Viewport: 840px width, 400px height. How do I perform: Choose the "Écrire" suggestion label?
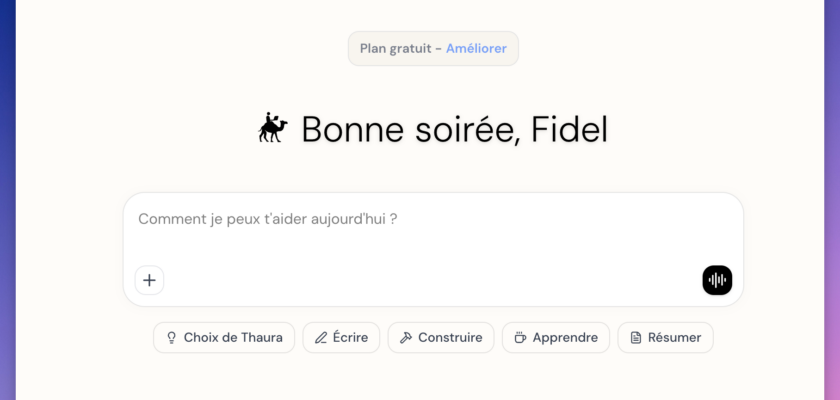point(351,338)
